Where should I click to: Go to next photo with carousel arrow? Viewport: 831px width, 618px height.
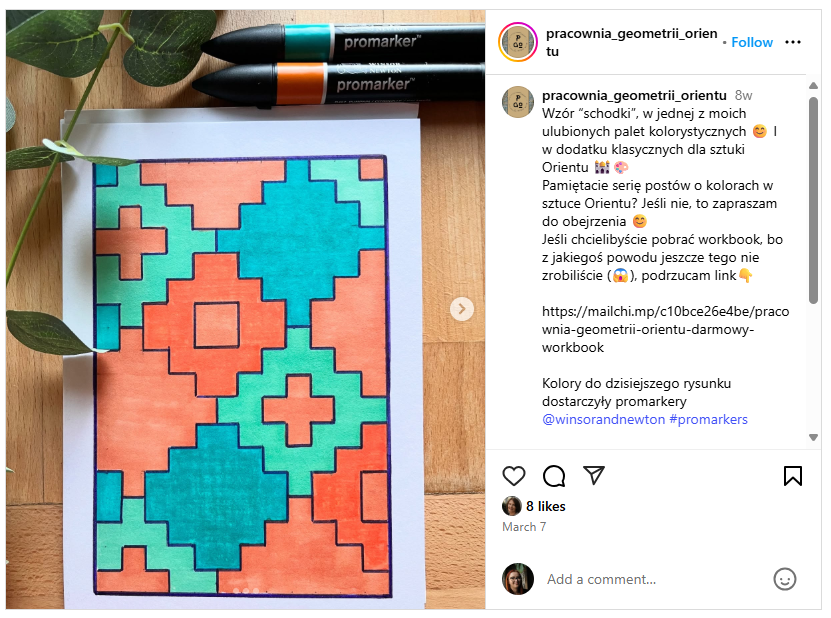click(462, 309)
